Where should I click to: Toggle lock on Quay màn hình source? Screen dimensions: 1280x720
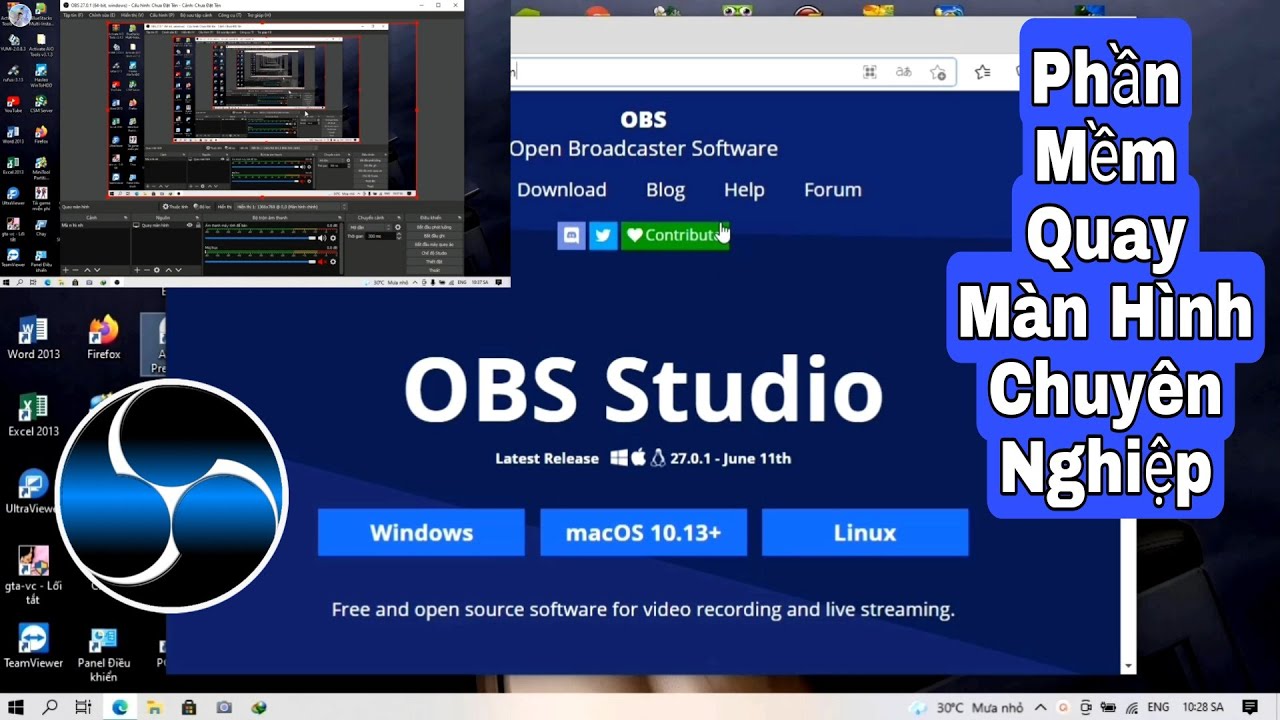pos(198,225)
